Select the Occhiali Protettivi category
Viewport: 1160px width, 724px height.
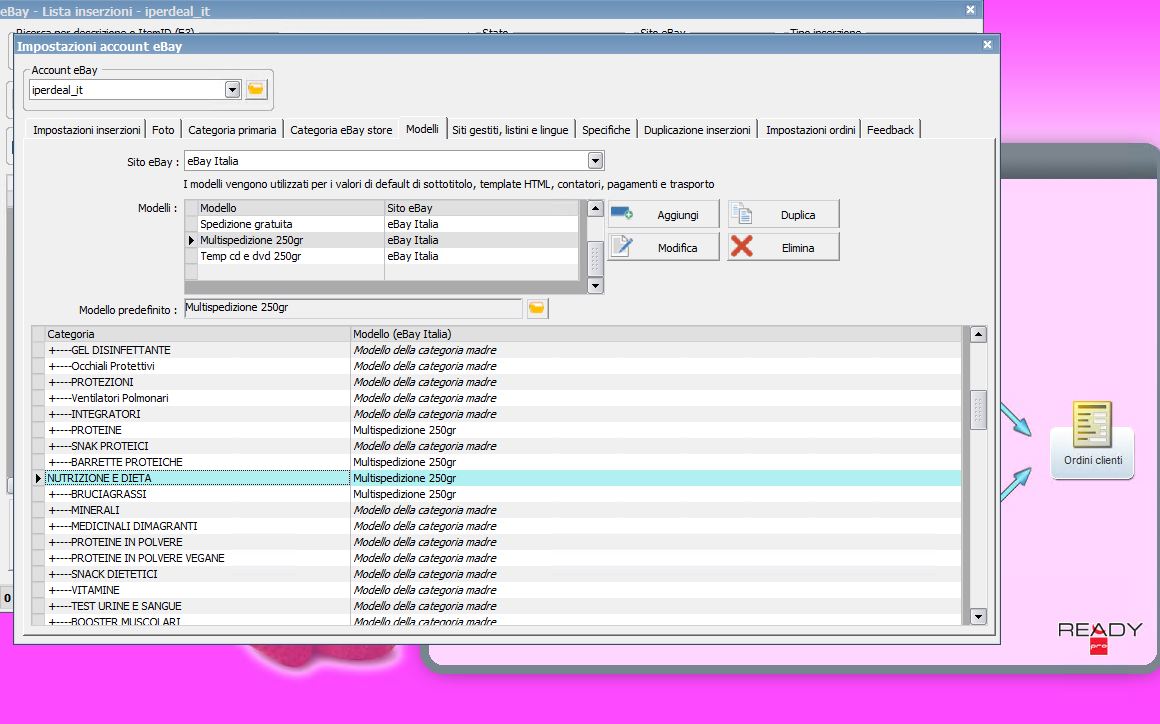tap(496, 366)
